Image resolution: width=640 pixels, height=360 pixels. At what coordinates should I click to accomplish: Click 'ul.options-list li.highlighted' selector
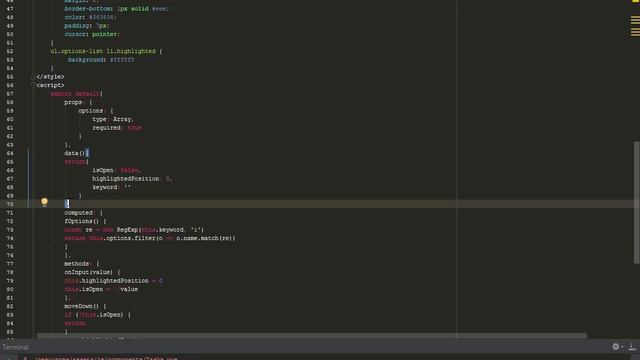[103, 51]
